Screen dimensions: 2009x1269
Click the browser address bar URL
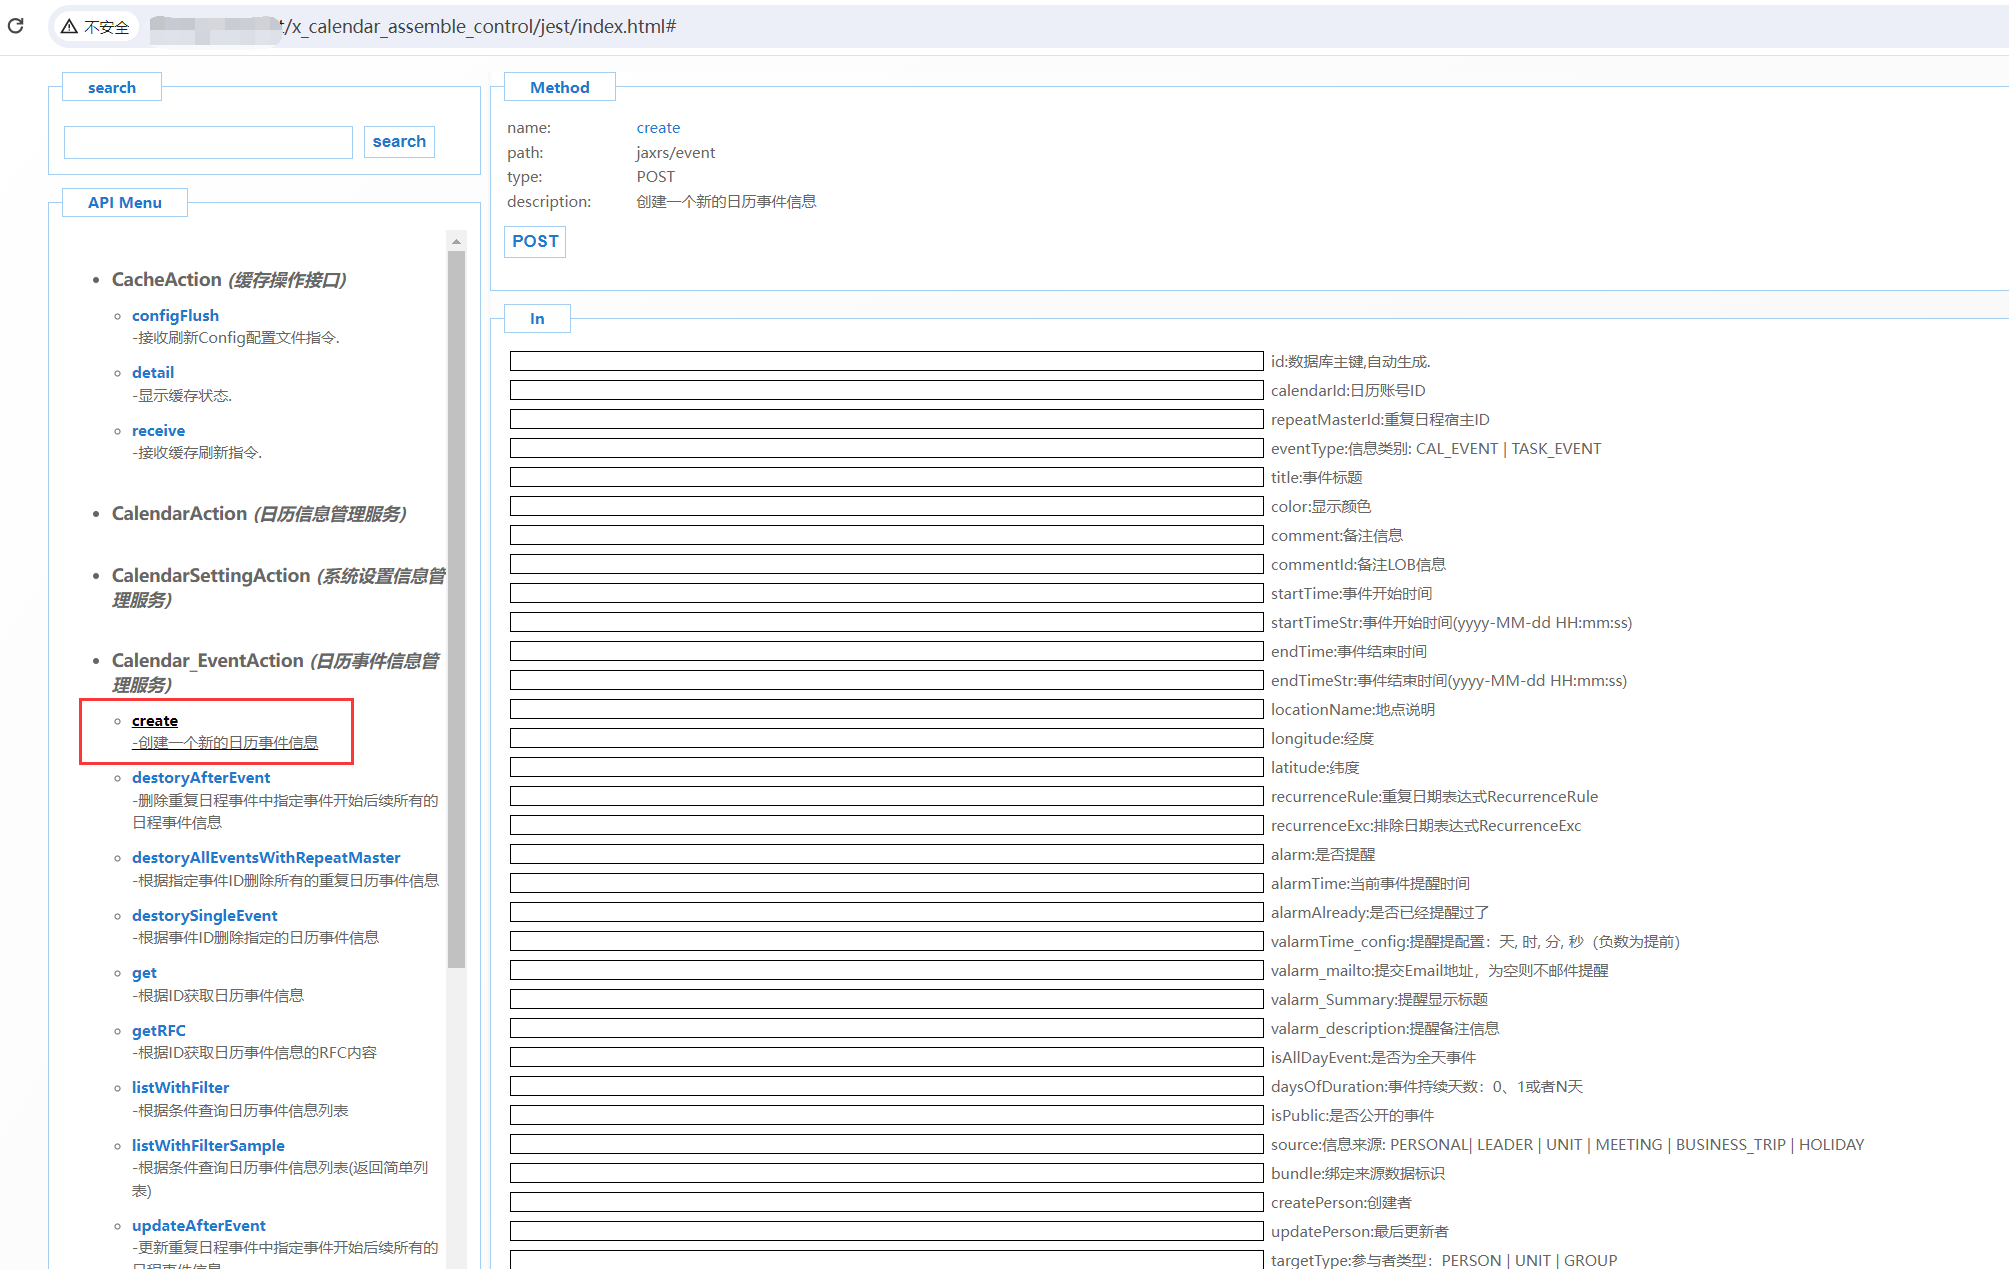[480, 27]
